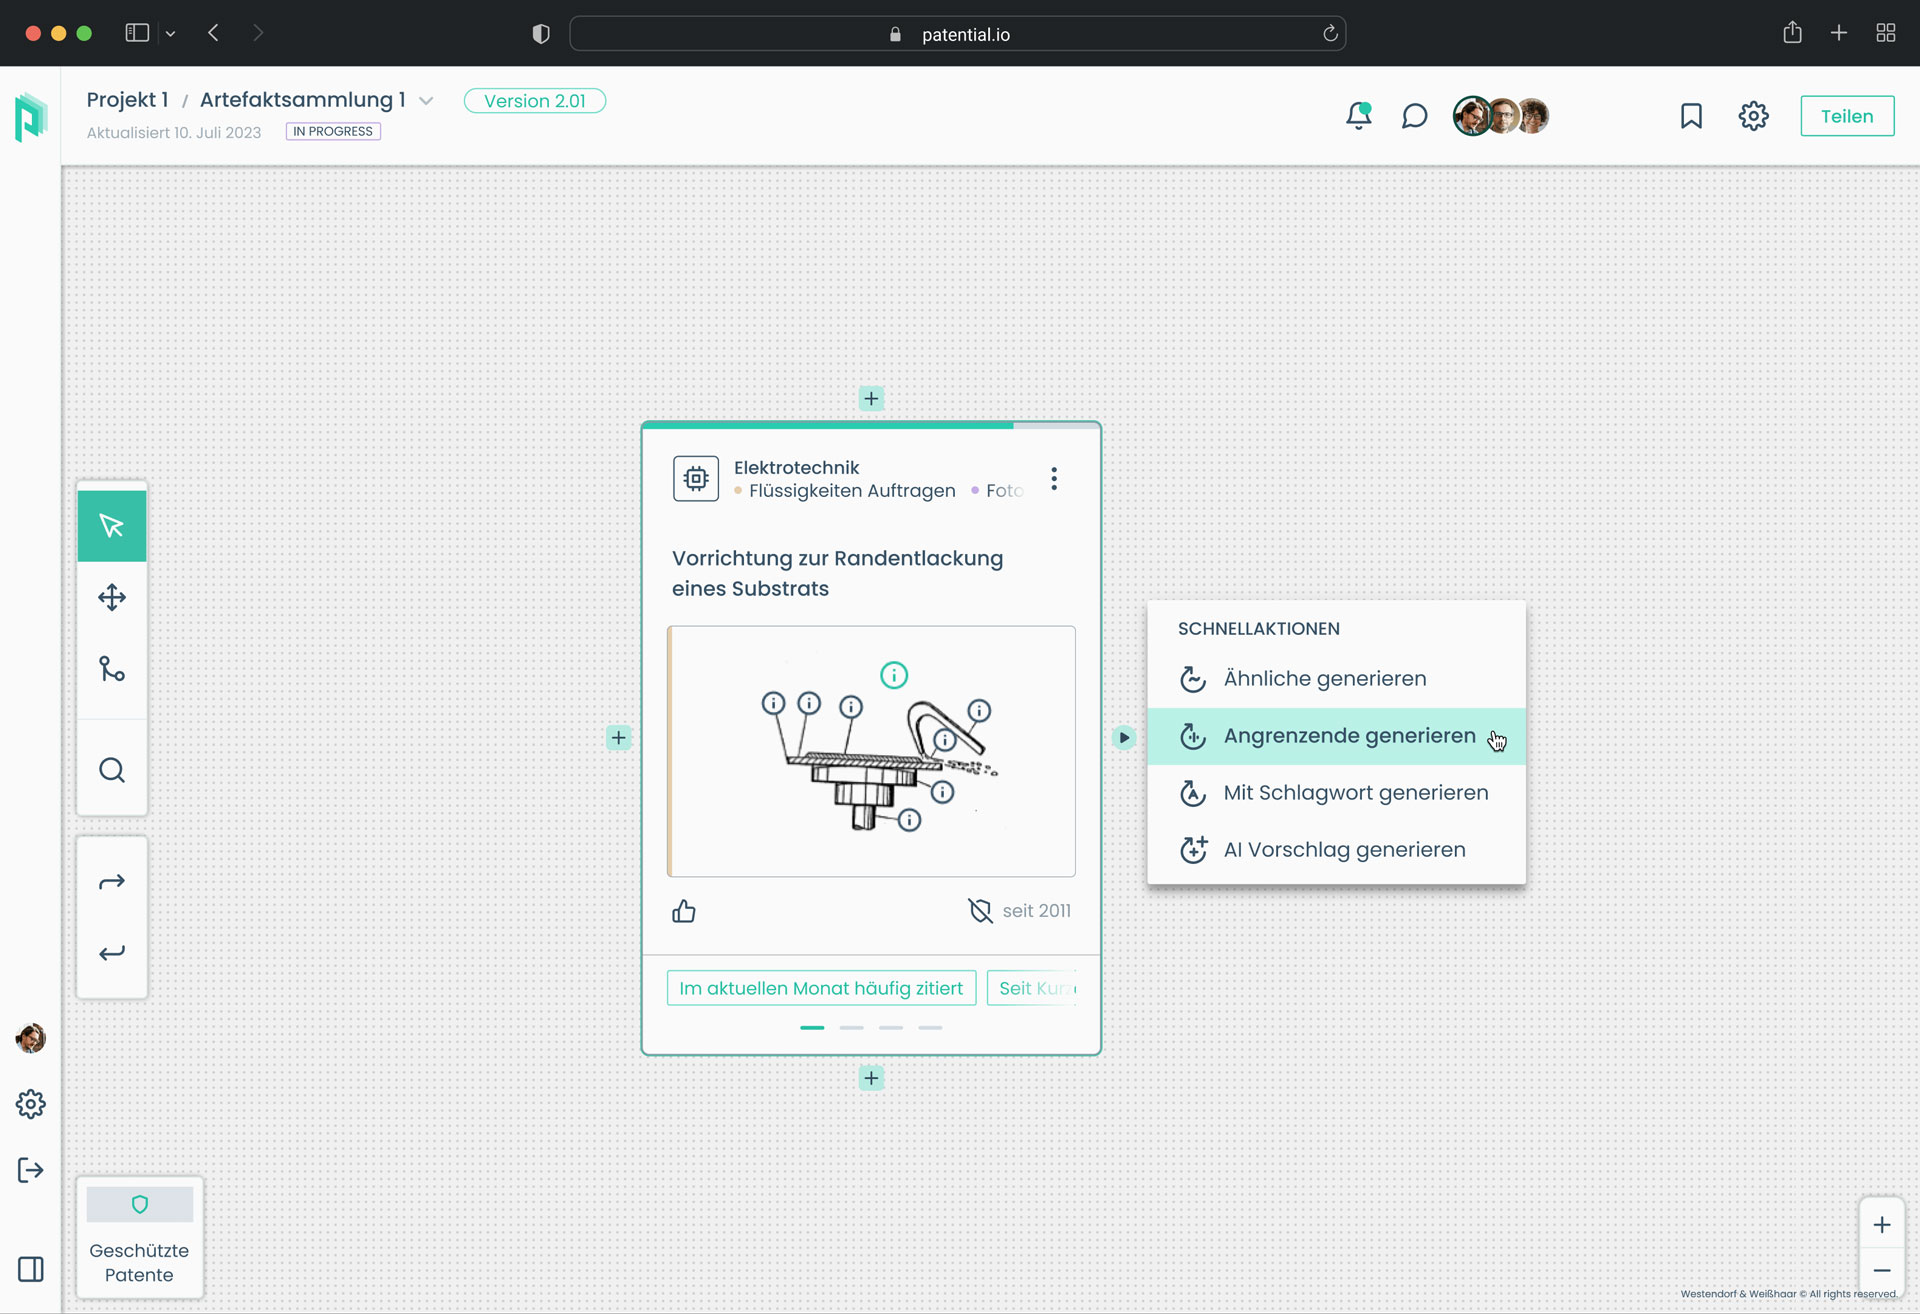Click the Im aktuellen Monat häufig zitiert tag
This screenshot has height=1314, width=1920.
[x=821, y=988]
